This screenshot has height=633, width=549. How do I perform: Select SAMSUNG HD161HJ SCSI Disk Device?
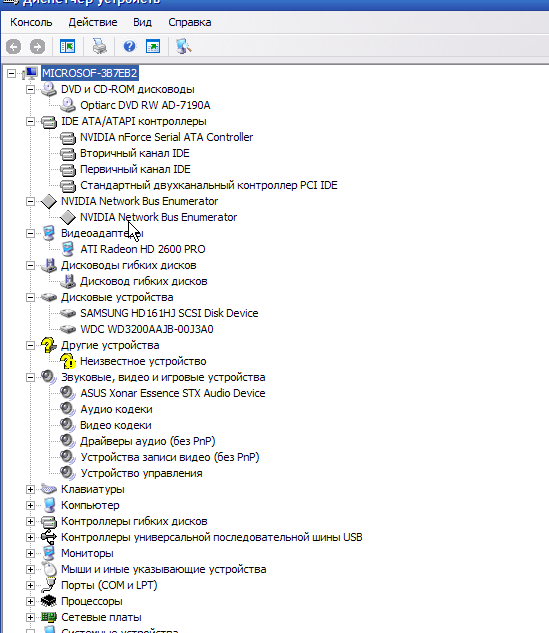click(x=169, y=313)
